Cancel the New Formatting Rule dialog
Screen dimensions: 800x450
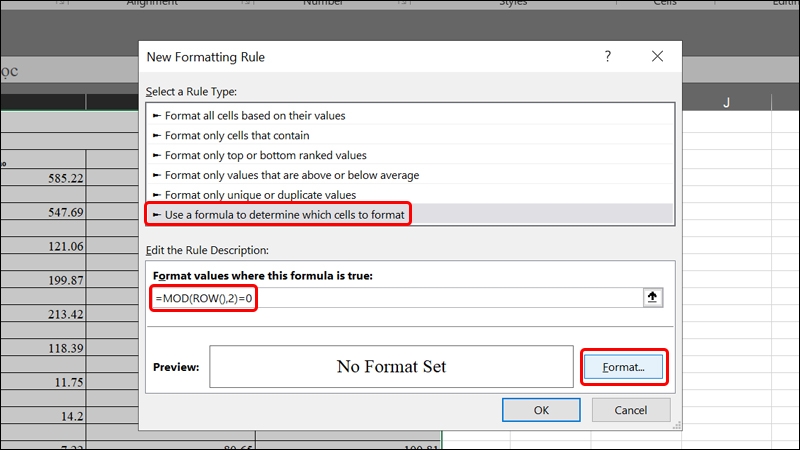pyautogui.click(x=631, y=410)
